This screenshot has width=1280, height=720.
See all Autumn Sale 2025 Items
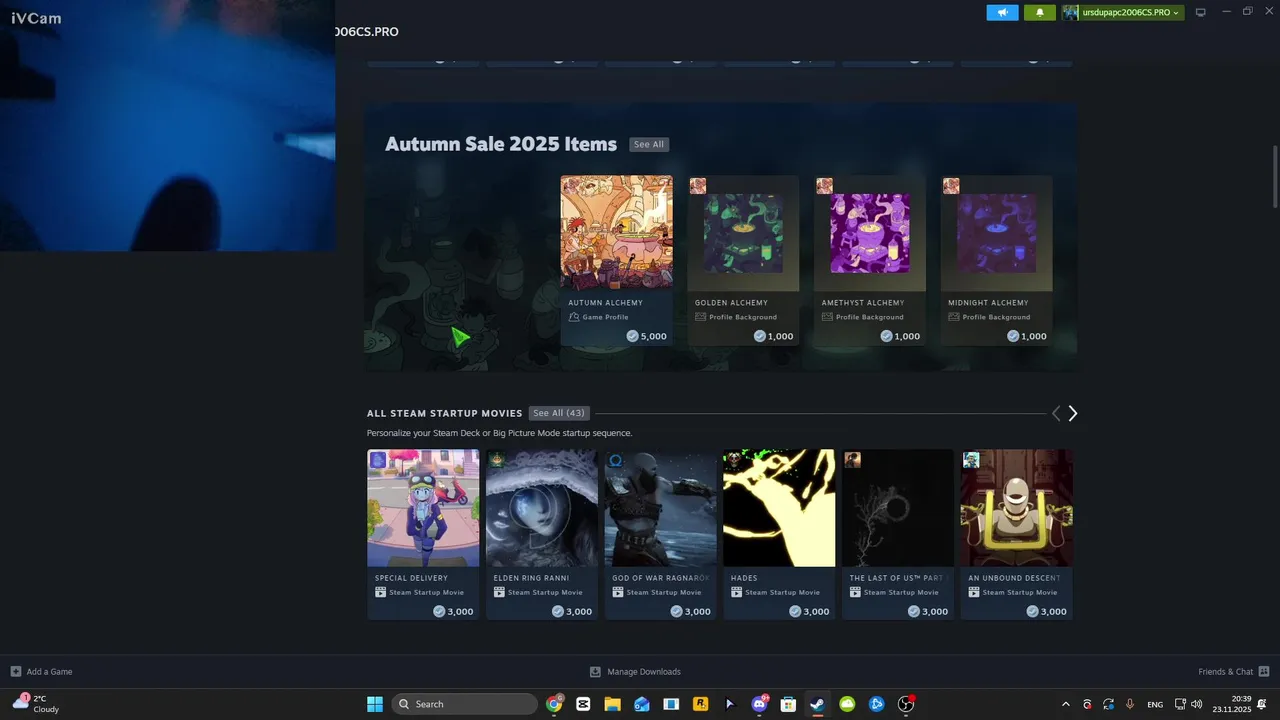[x=649, y=144]
